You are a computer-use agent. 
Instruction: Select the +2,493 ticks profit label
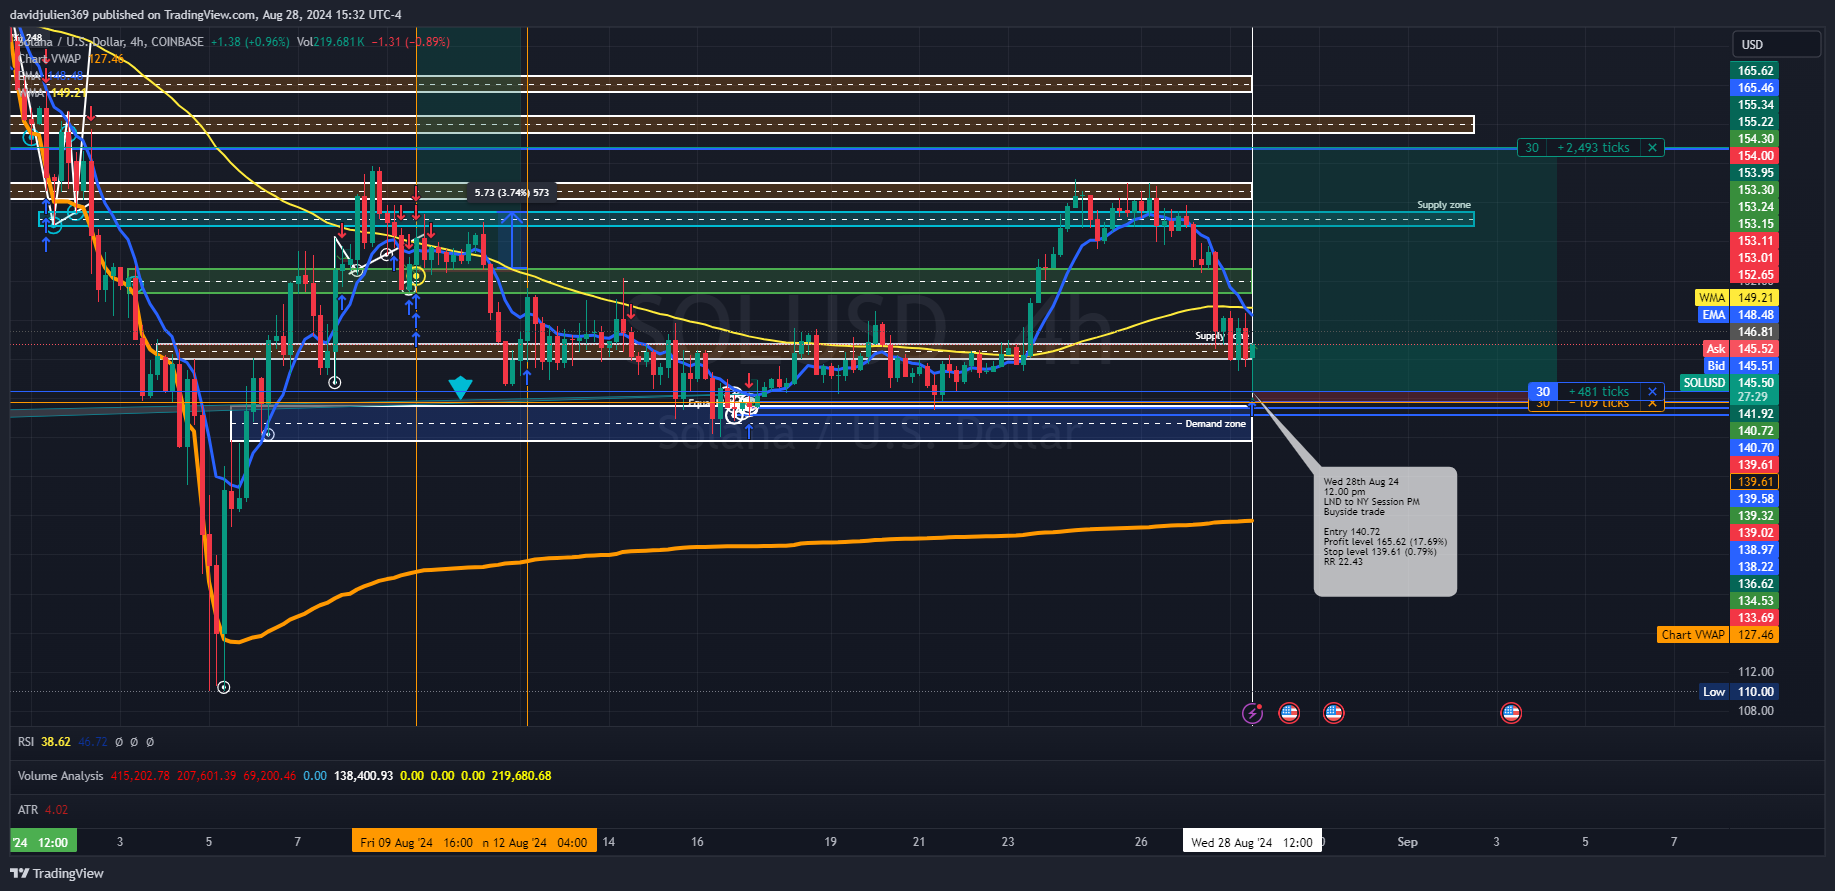1593,148
